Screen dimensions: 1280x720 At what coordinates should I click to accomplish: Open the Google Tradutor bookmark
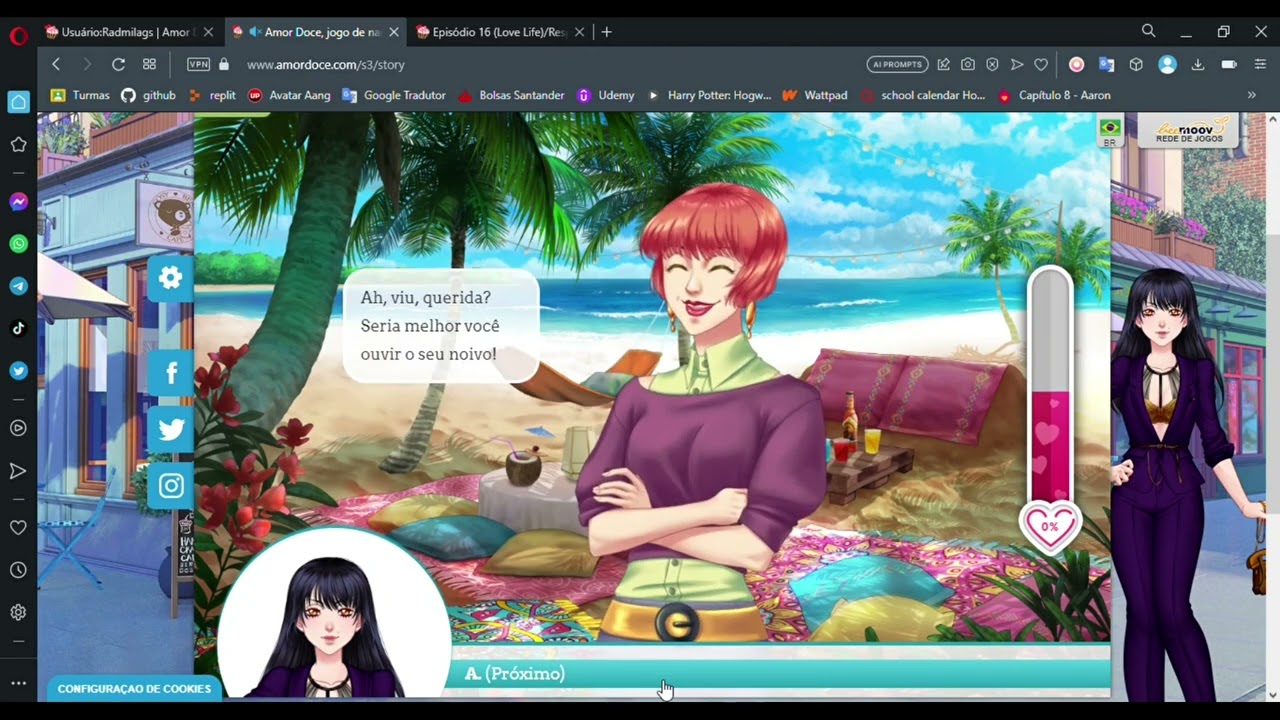click(x=393, y=95)
